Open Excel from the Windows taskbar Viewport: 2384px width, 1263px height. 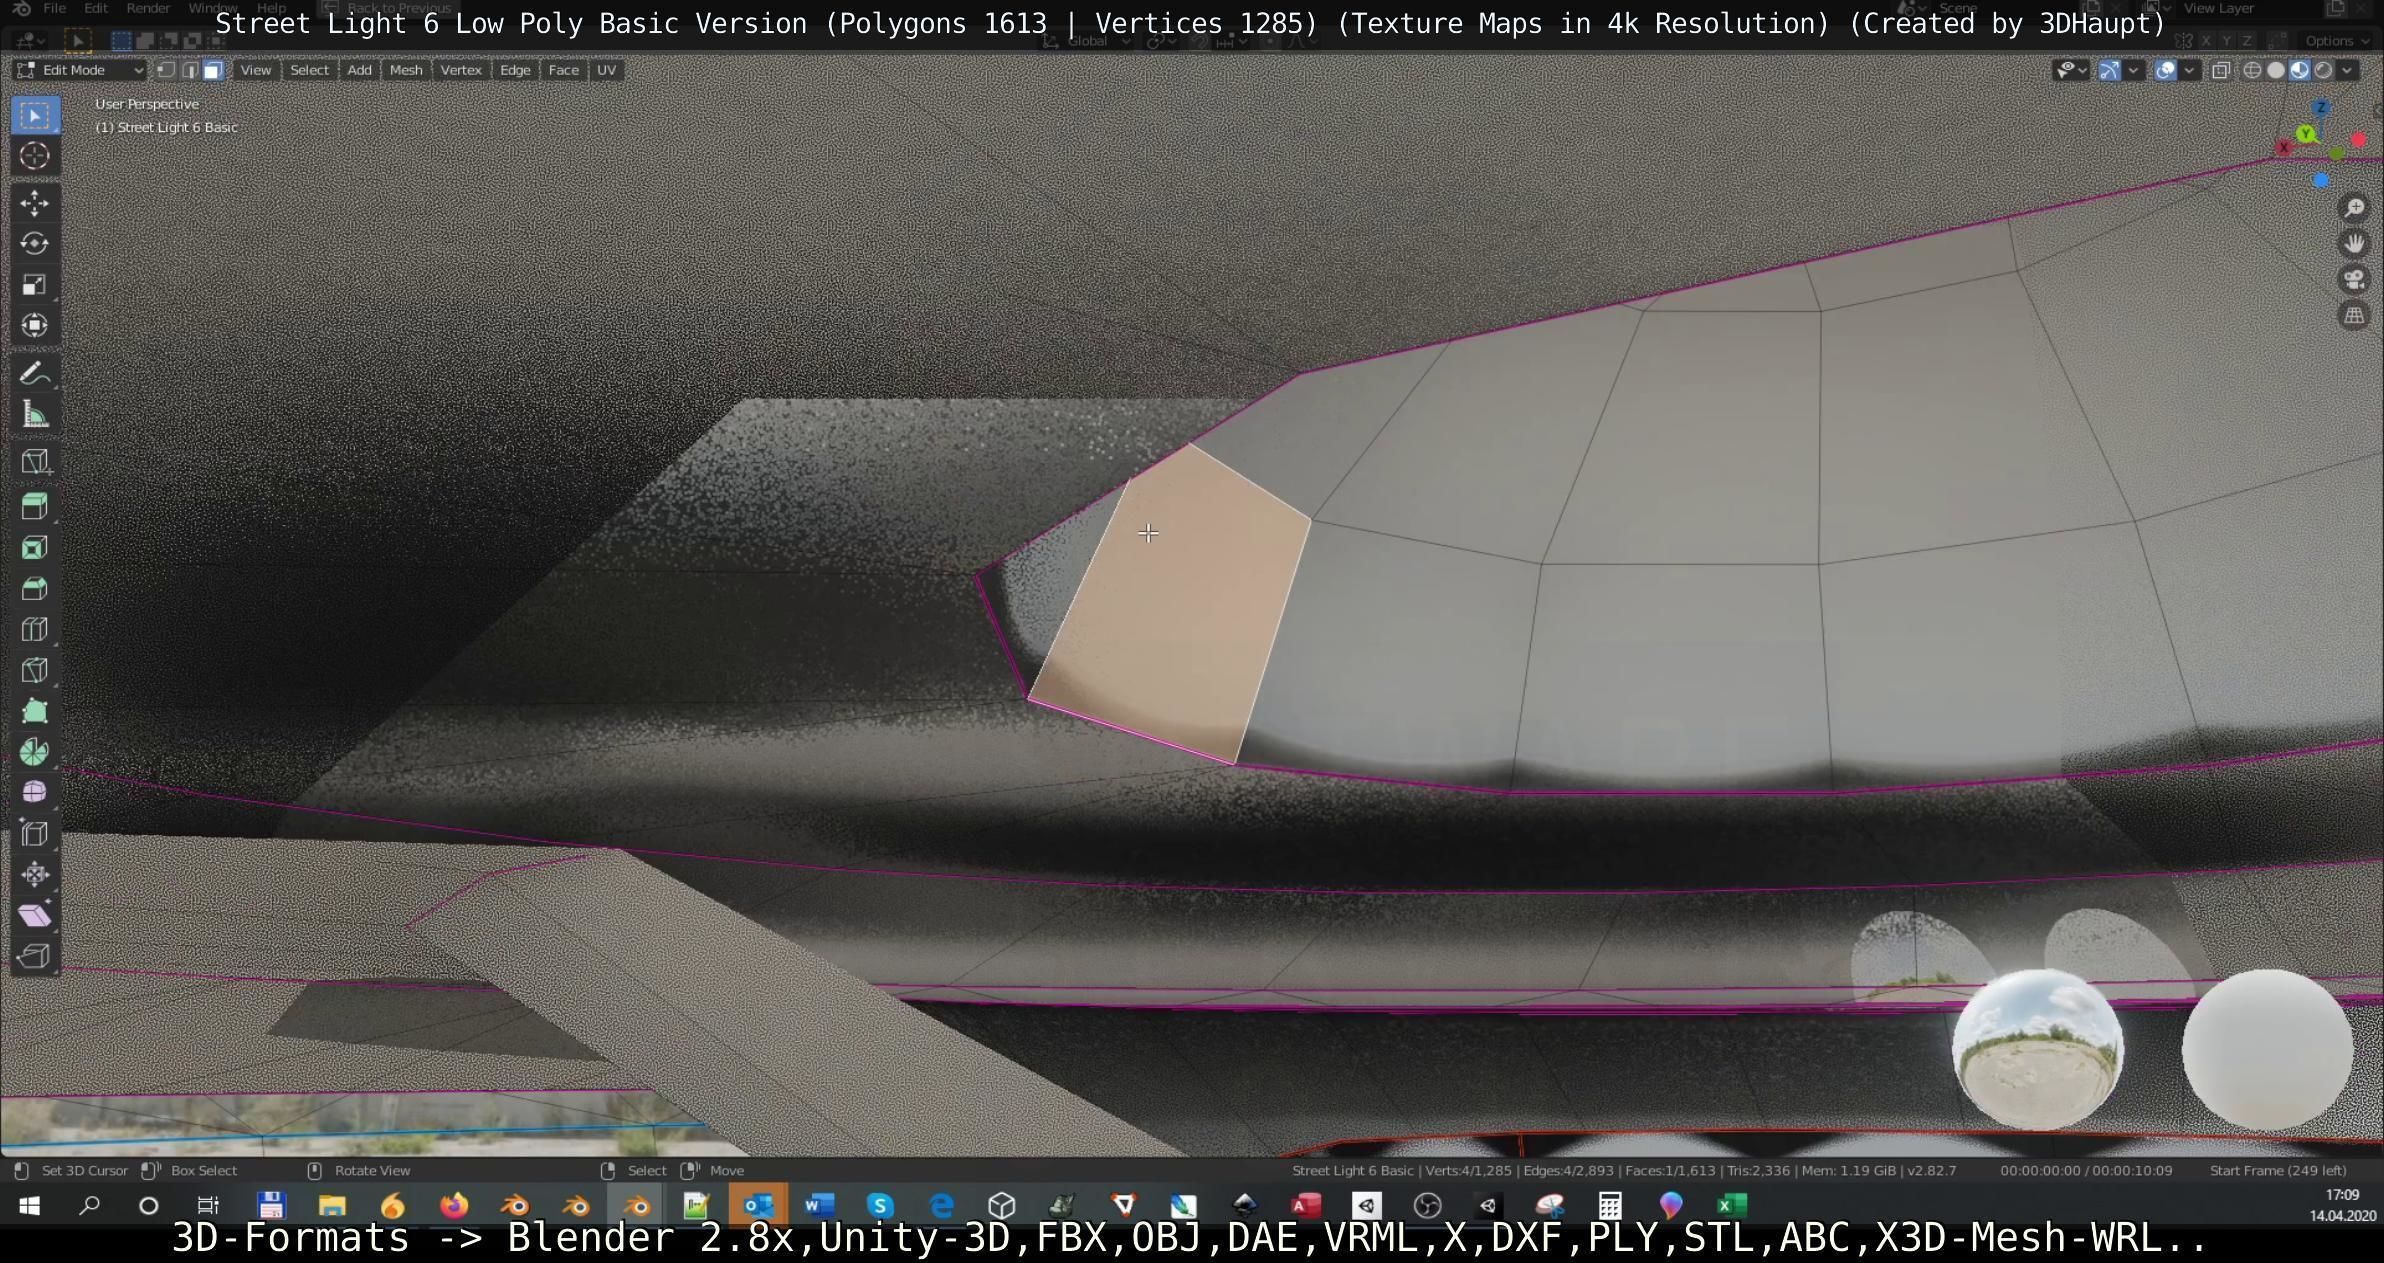coord(1732,1205)
